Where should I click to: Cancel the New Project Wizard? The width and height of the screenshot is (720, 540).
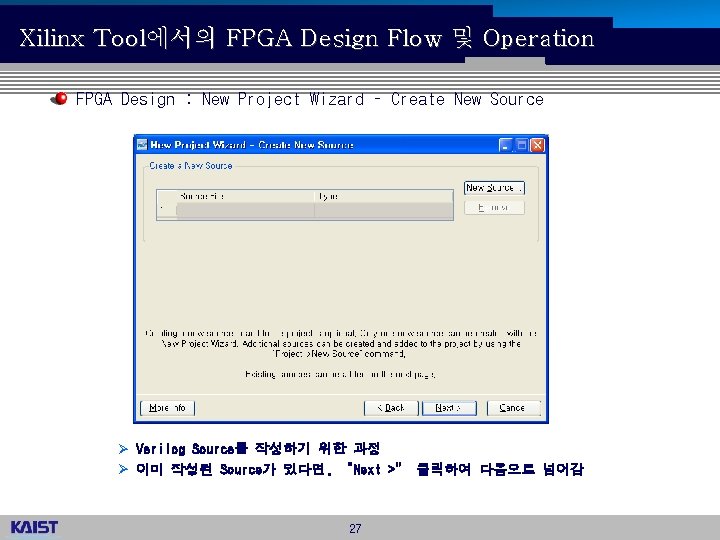coord(514,408)
